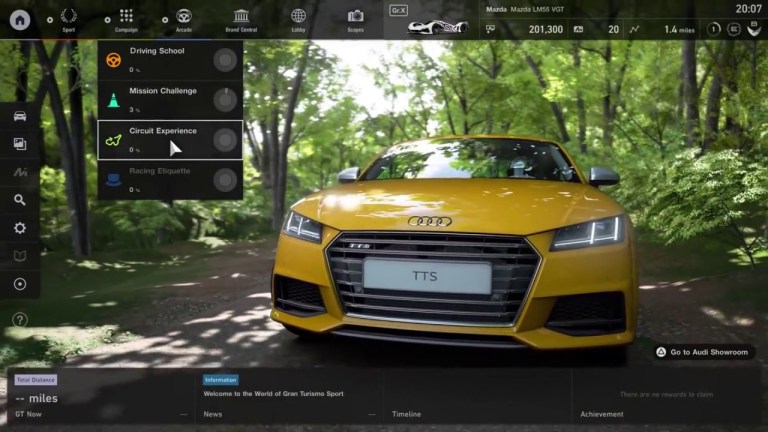Click the Mazda LM55 VGT car thumbnail

[438, 26]
